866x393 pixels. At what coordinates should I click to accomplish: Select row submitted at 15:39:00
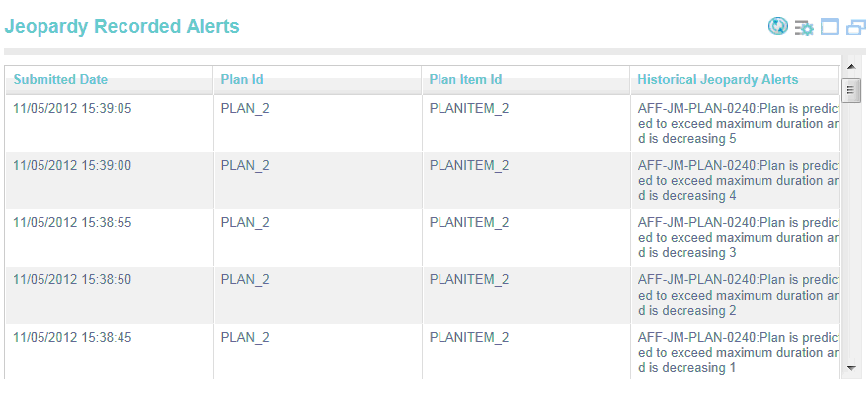point(422,180)
